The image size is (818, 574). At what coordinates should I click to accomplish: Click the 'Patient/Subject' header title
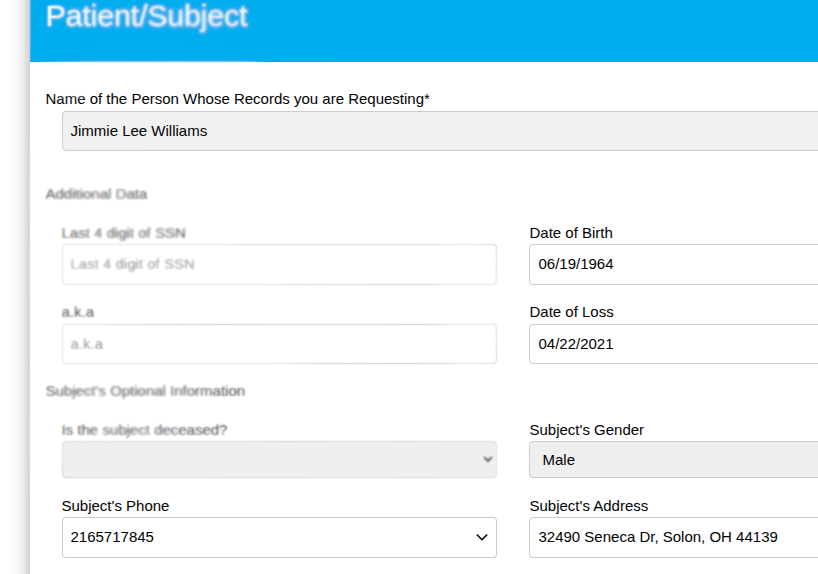[147, 17]
